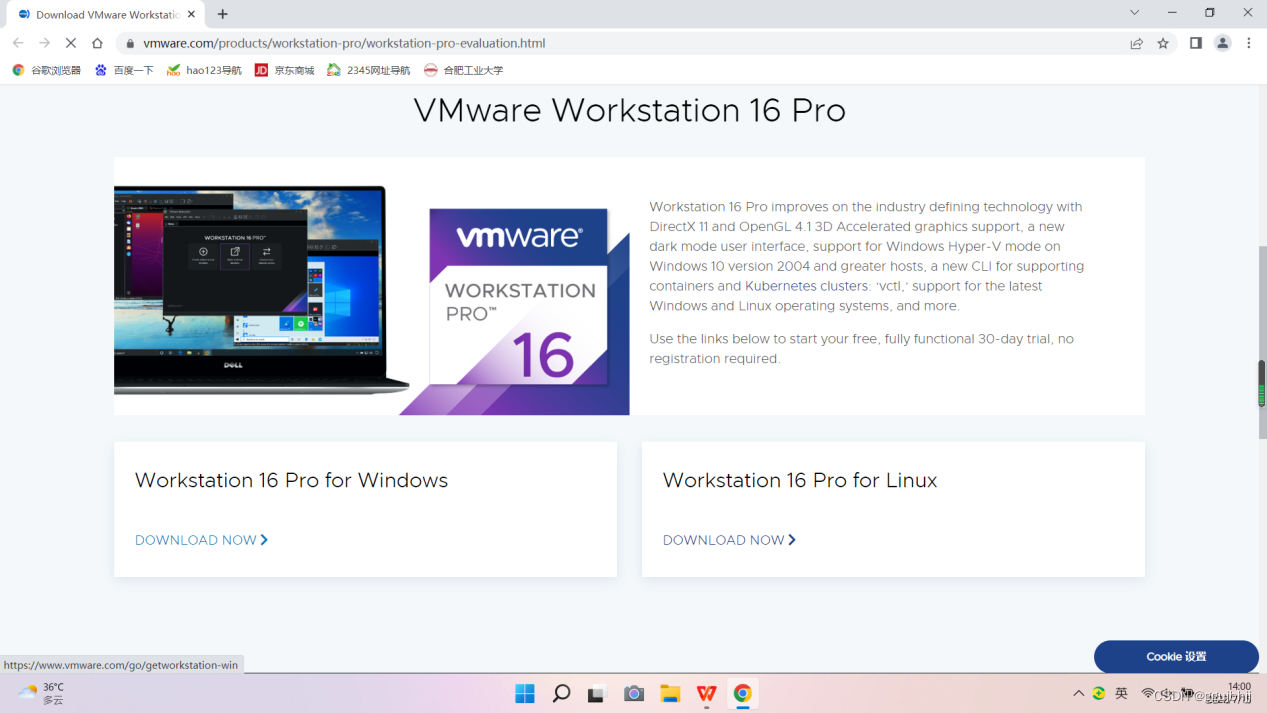
Task: Open the 谷歌浏览器 bookmark
Action: tap(46, 70)
